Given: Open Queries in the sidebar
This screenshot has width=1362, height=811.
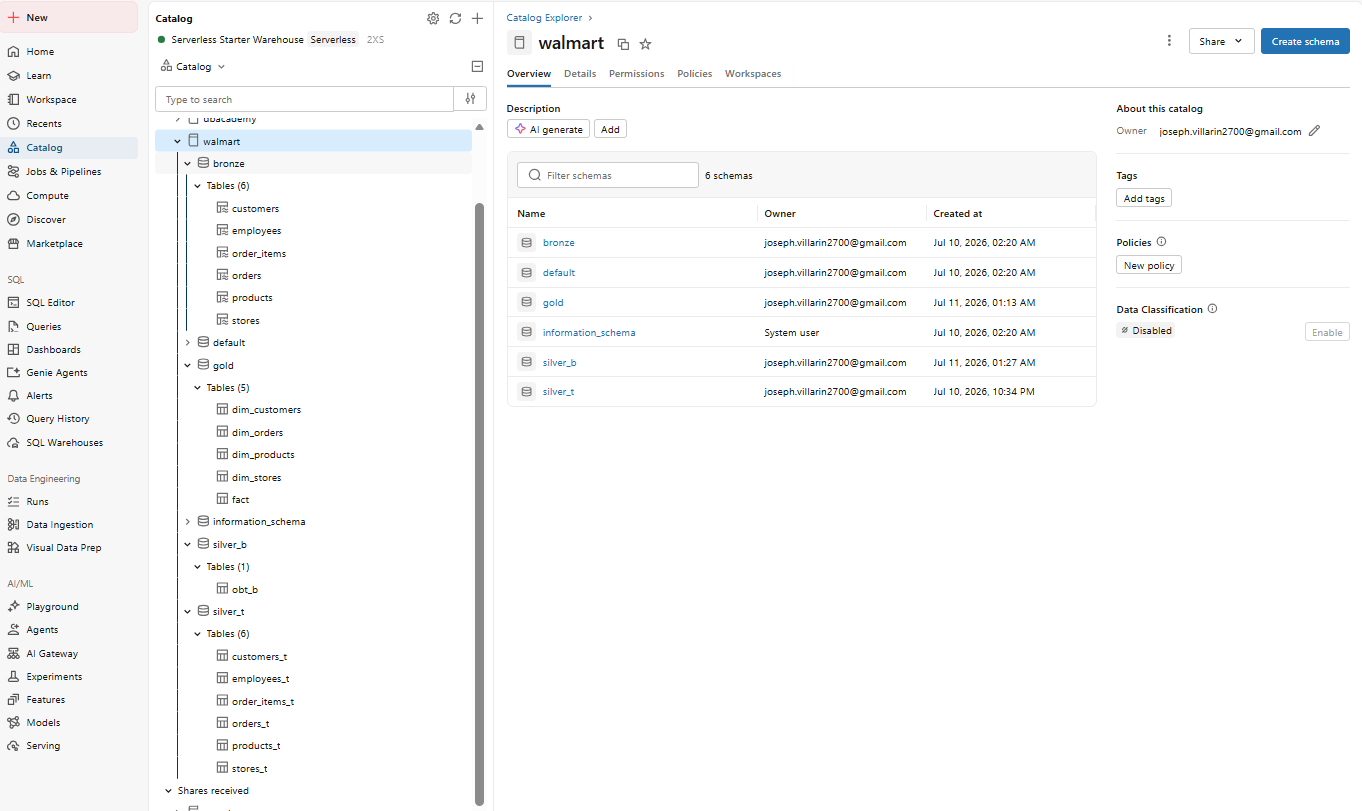Looking at the screenshot, I should [x=44, y=327].
